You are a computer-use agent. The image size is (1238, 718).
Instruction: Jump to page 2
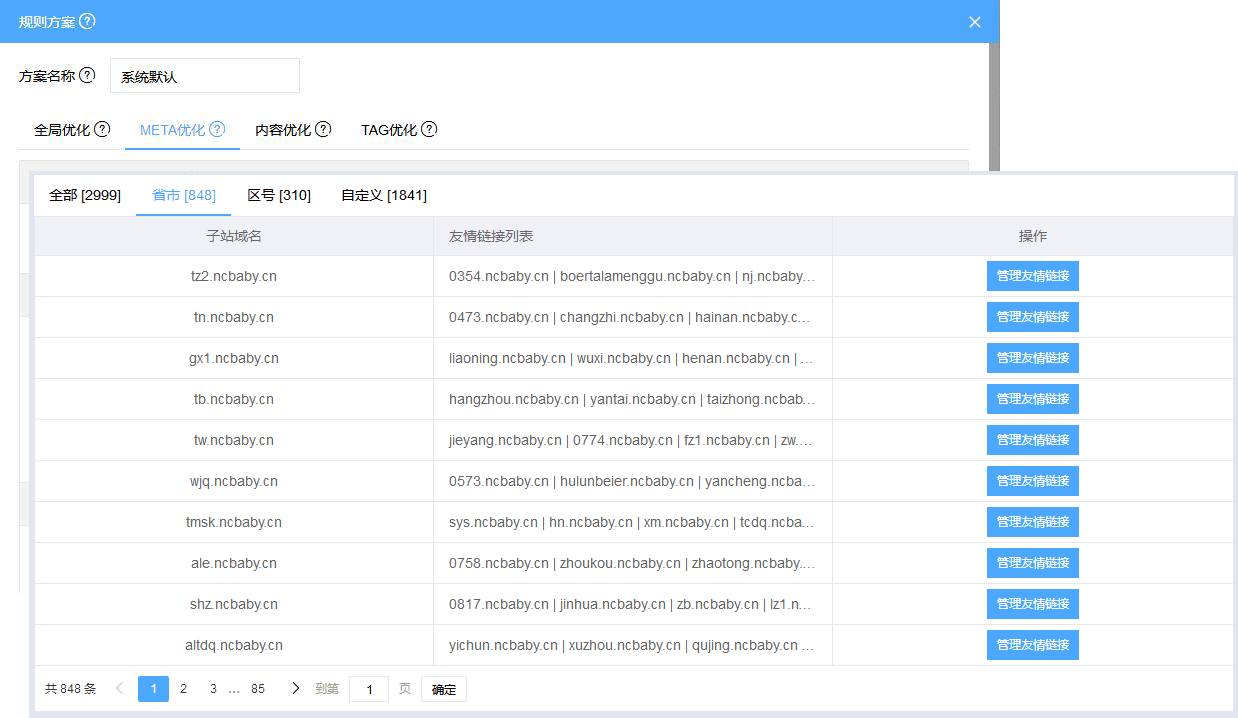point(183,689)
